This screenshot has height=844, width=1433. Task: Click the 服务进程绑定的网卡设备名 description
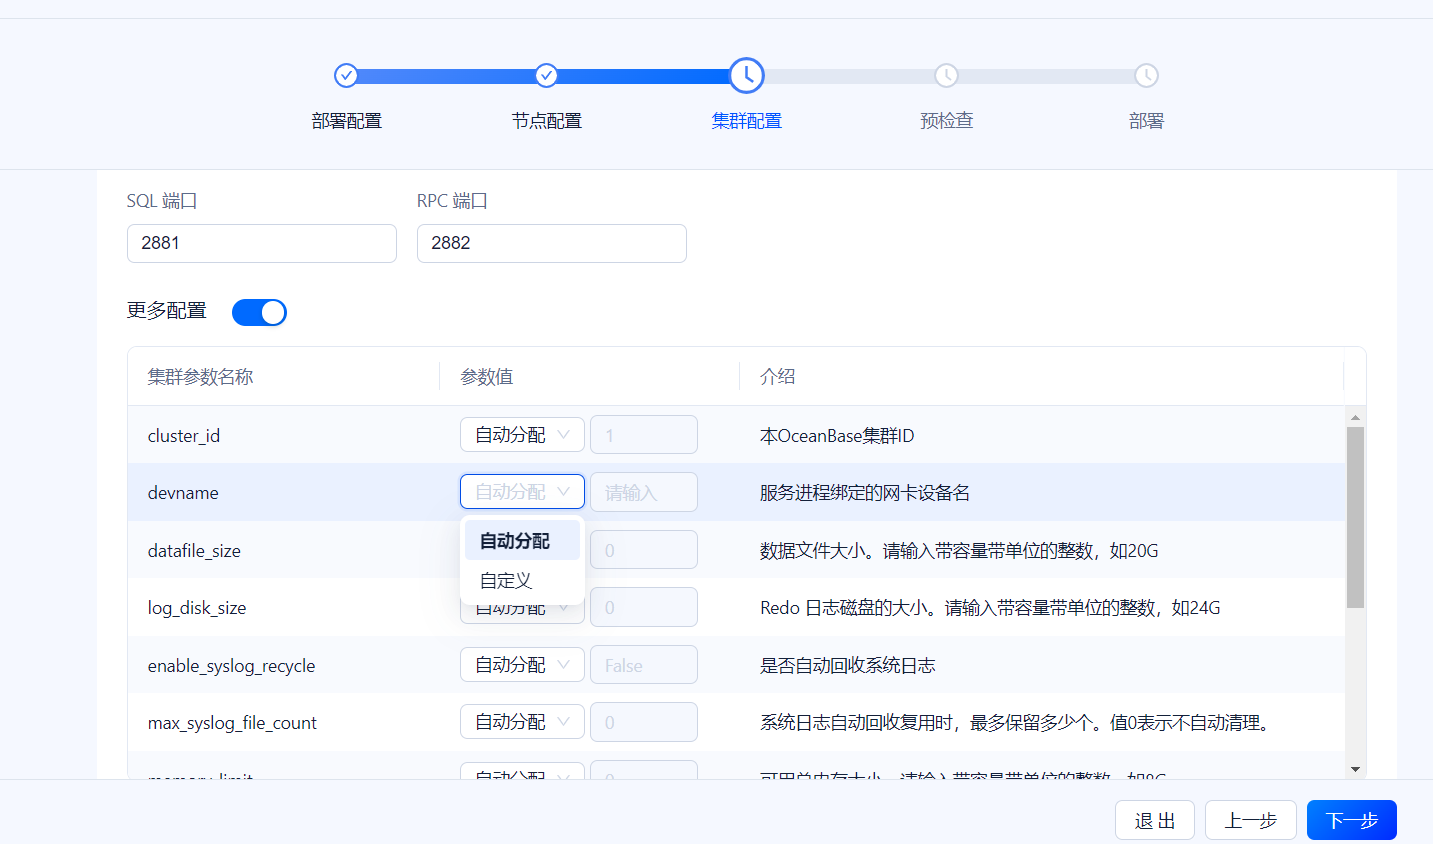tap(865, 493)
